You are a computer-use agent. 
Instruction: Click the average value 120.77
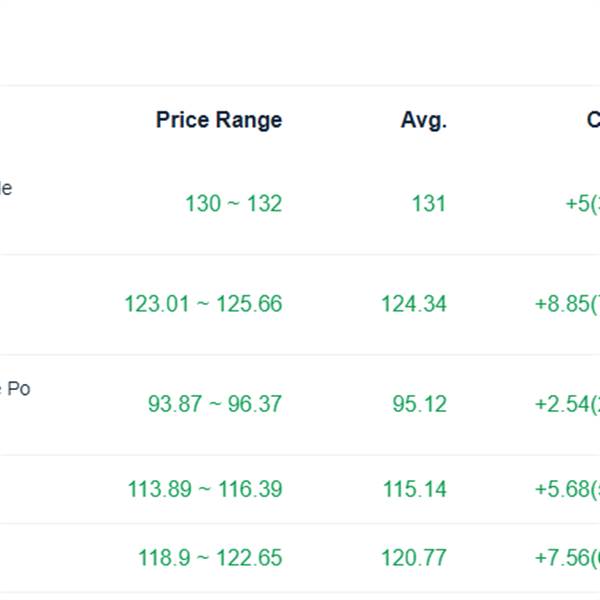413,557
